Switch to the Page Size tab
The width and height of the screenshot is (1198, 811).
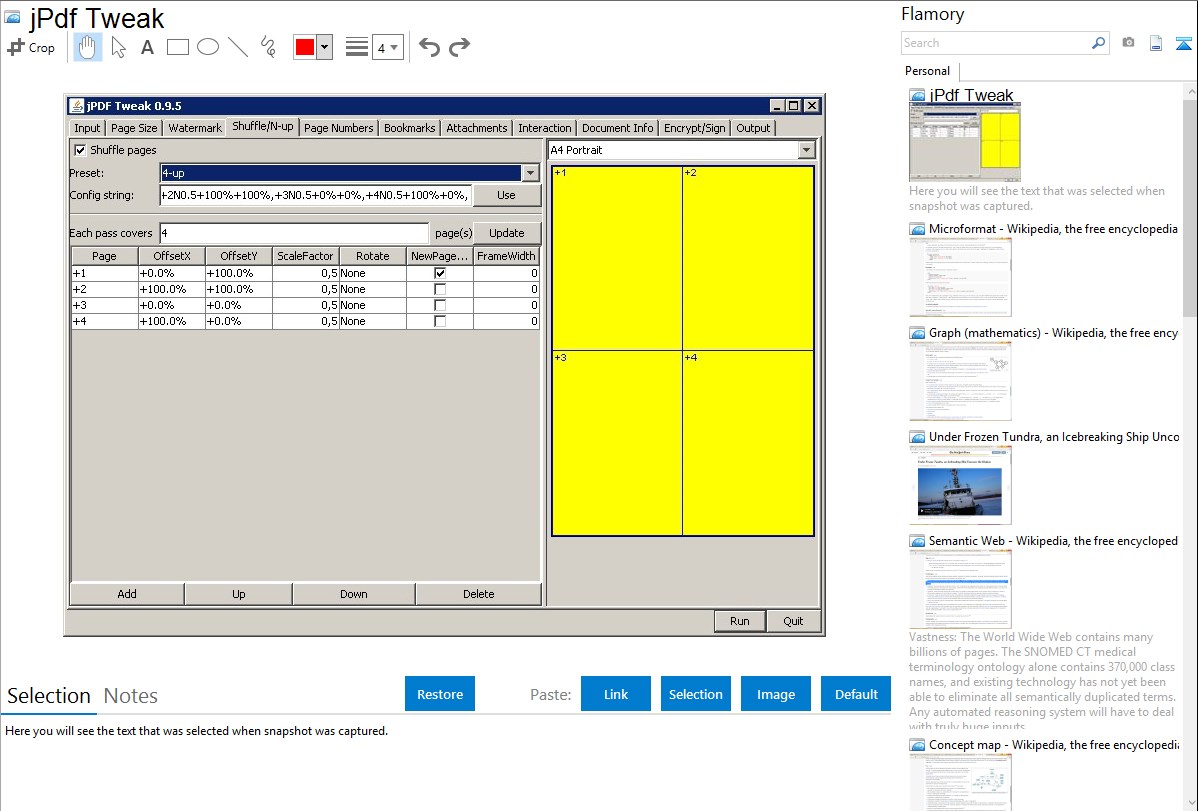134,128
